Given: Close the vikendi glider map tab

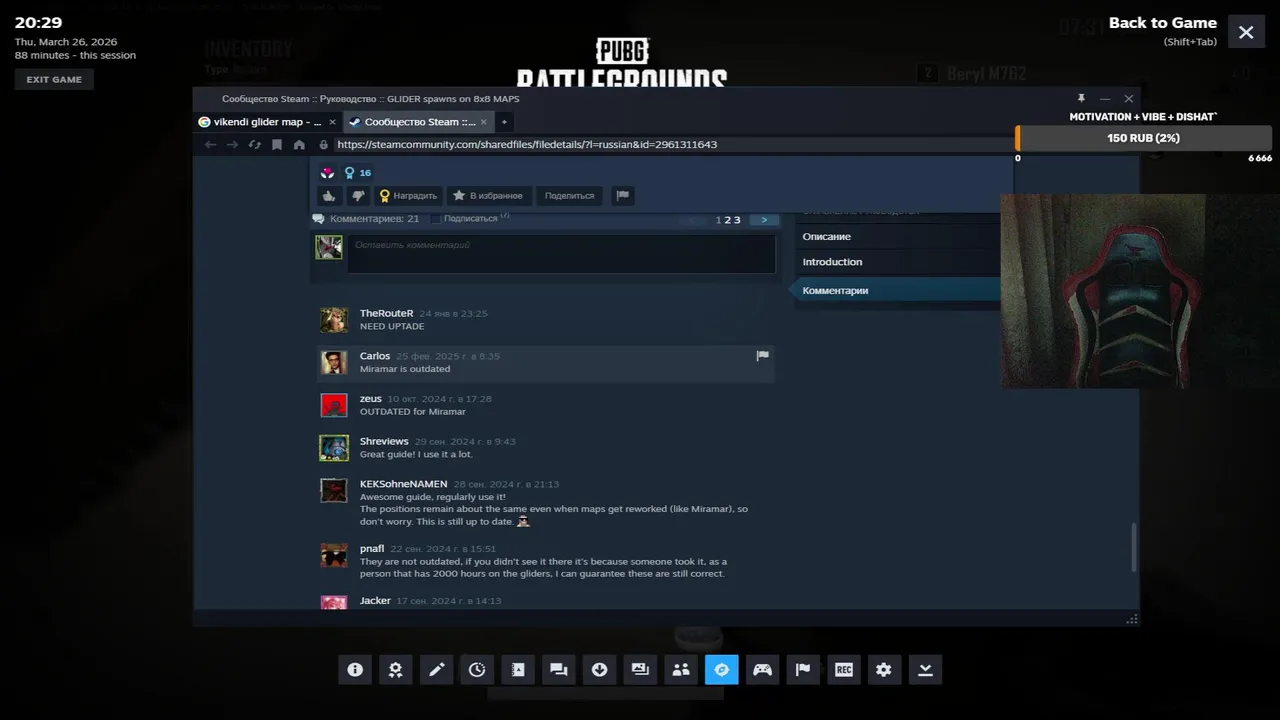Looking at the screenshot, I should (333, 122).
